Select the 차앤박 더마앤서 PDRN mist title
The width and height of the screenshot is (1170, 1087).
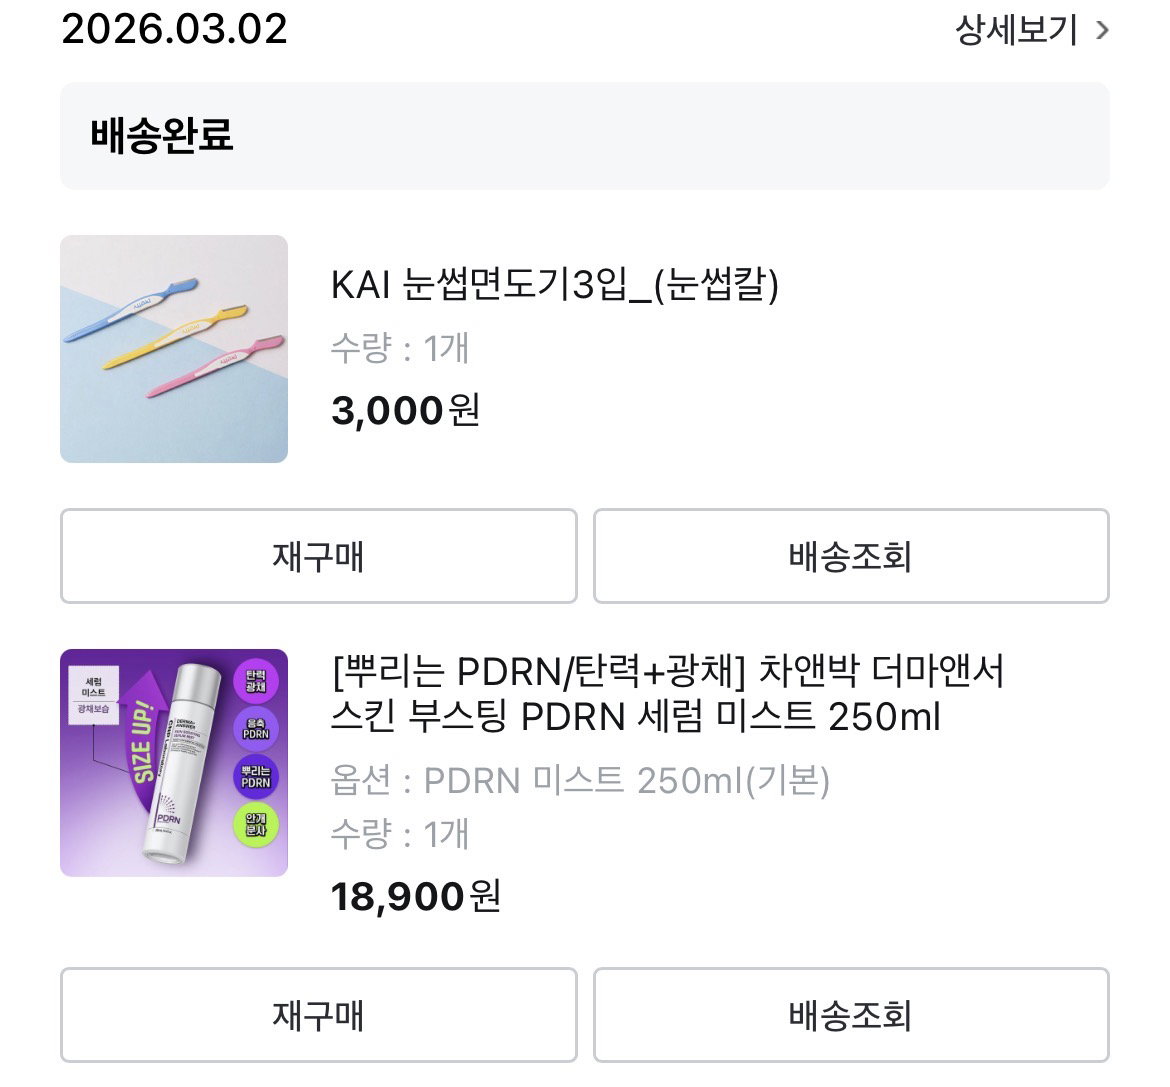pyautogui.click(x=668, y=694)
